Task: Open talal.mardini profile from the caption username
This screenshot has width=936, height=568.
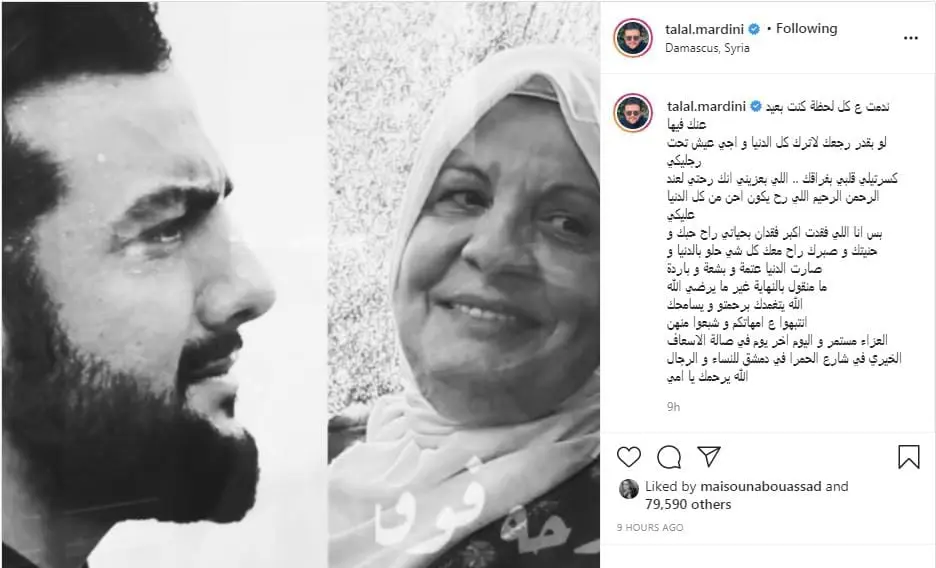Action: [706, 107]
